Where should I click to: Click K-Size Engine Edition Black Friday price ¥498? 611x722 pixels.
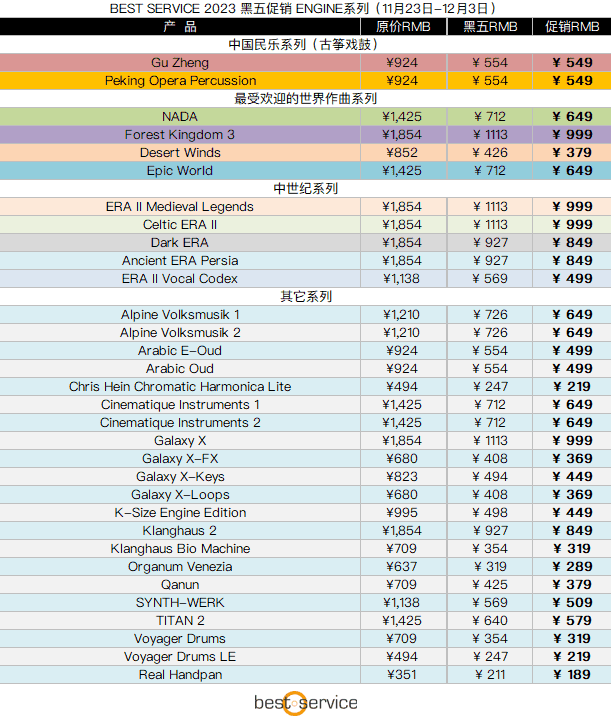pyautogui.click(x=490, y=512)
